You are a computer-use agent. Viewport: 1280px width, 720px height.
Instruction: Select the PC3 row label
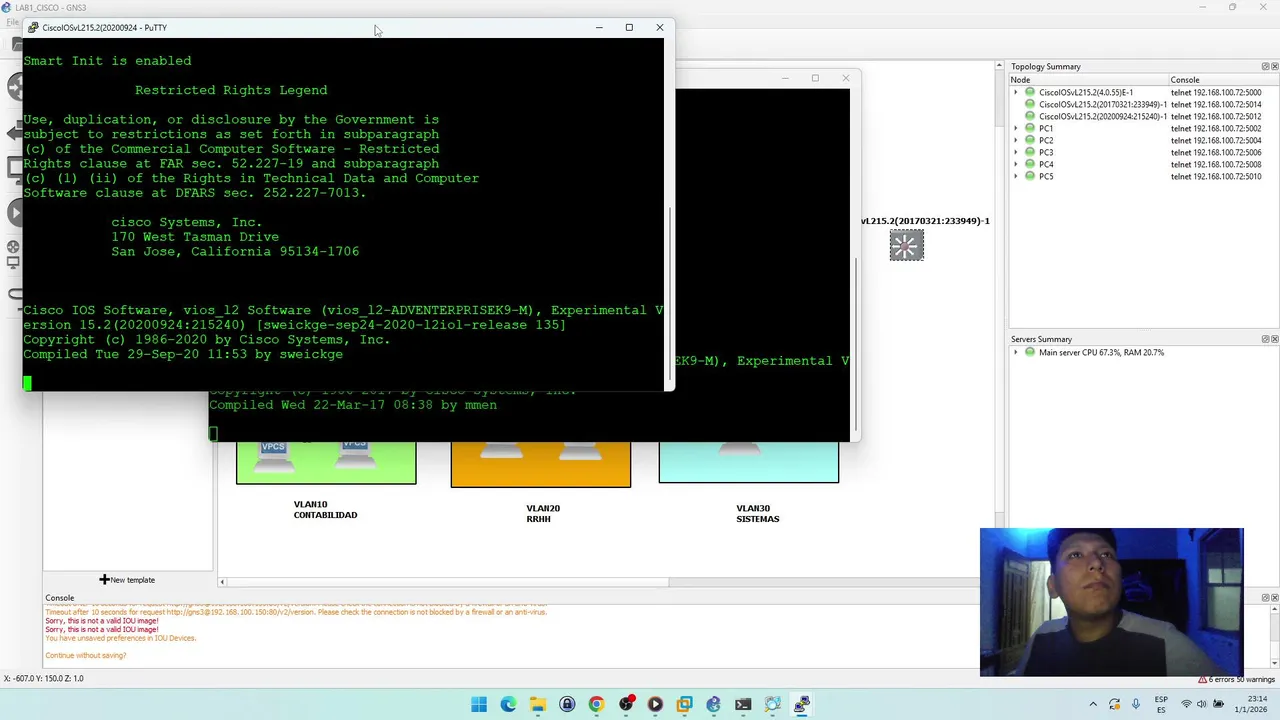pyautogui.click(x=1046, y=152)
